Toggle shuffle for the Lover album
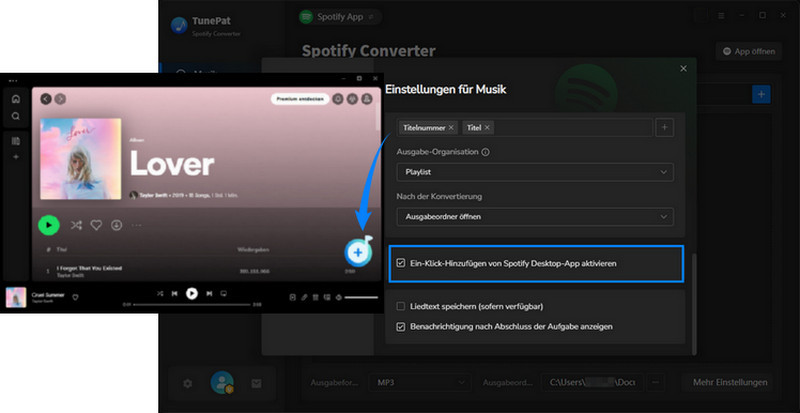 tap(76, 225)
